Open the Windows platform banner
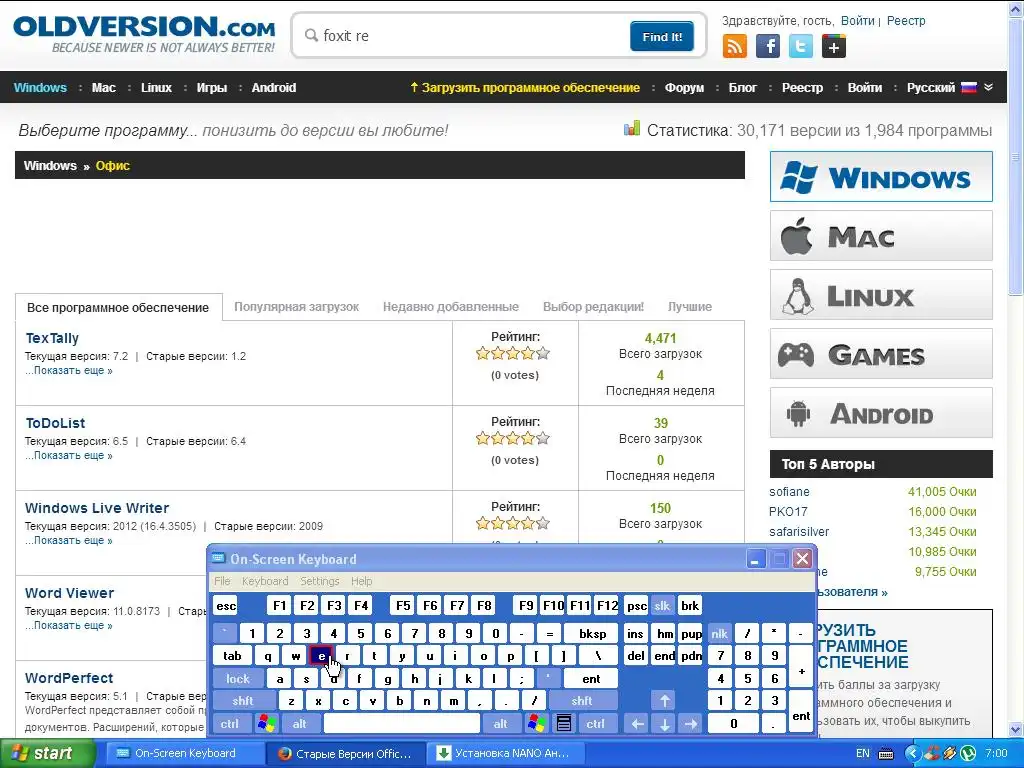1024x768 pixels. pyautogui.click(x=881, y=177)
